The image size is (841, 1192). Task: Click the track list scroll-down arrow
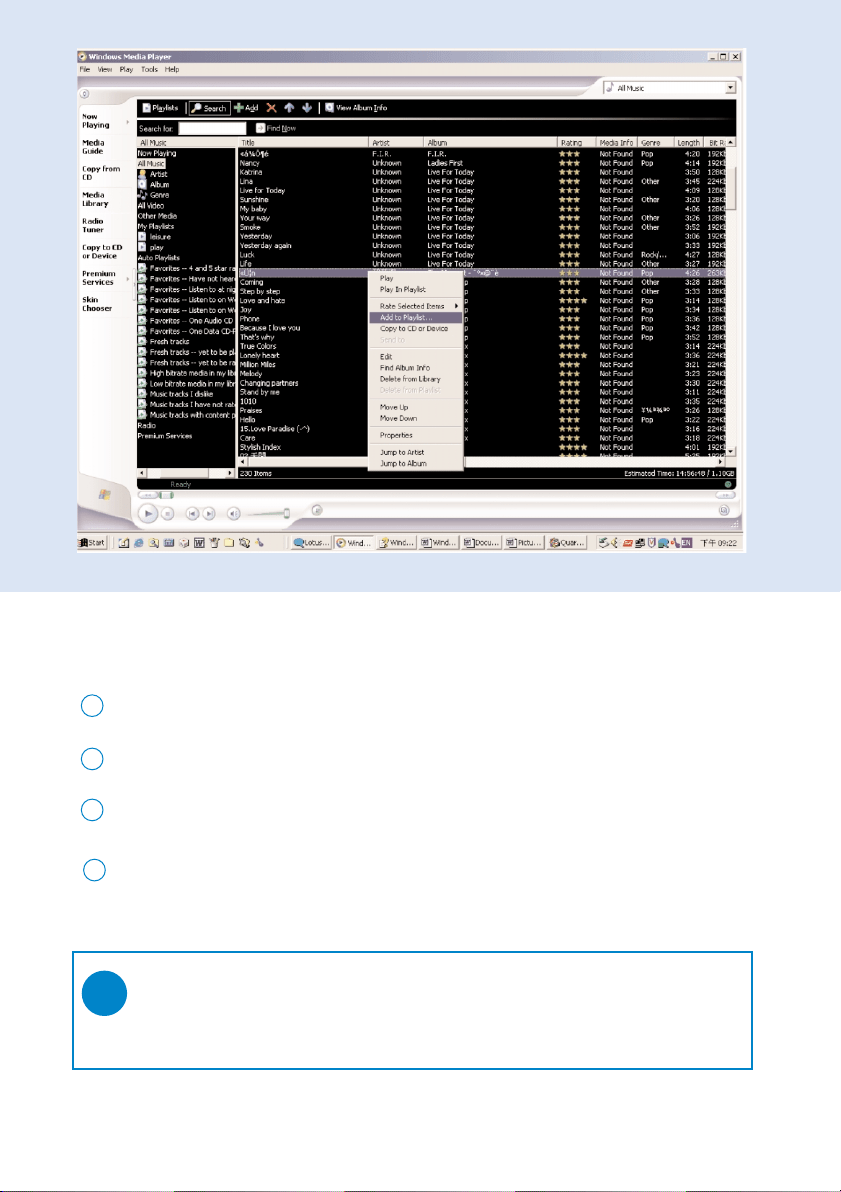tap(731, 452)
